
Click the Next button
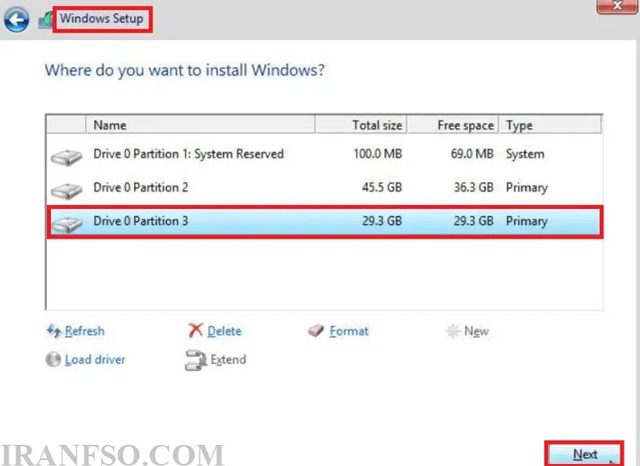click(x=584, y=454)
